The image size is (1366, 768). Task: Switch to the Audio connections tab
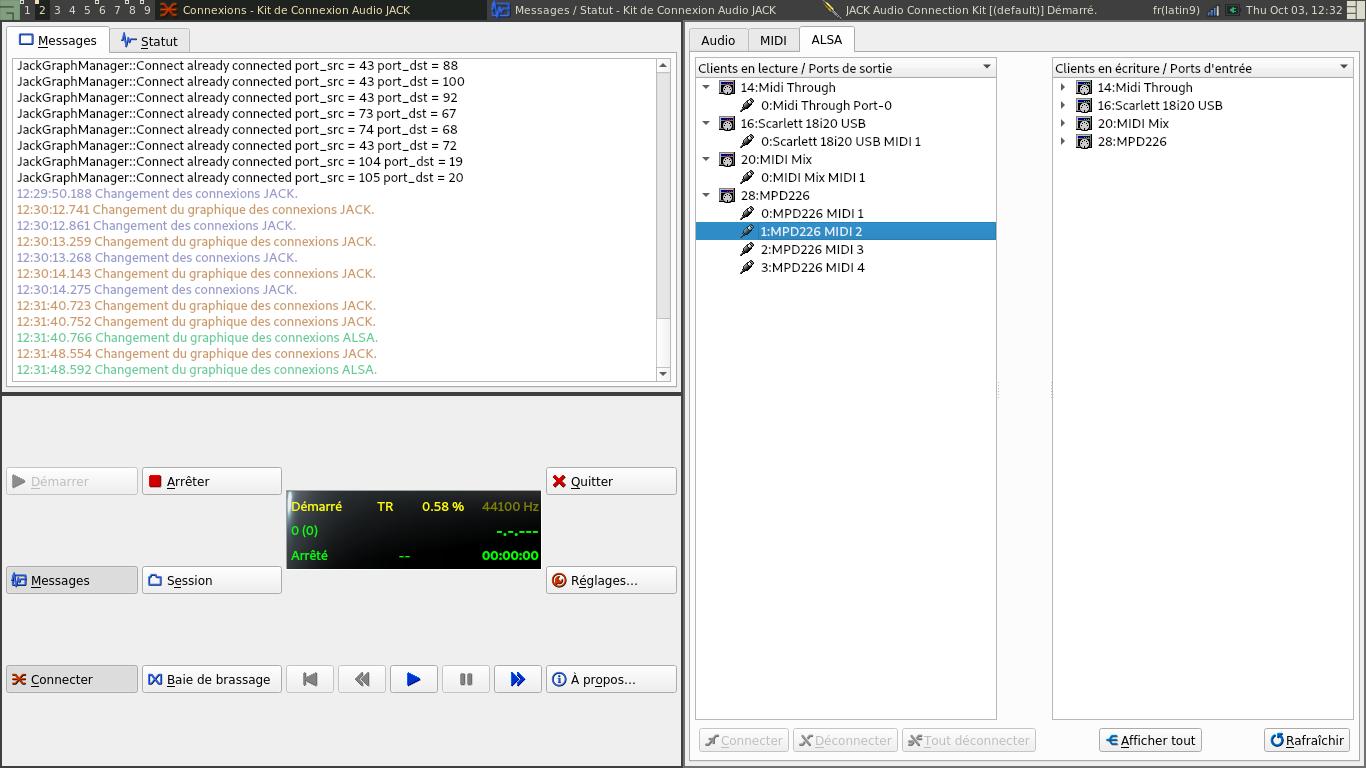pyautogui.click(x=718, y=40)
